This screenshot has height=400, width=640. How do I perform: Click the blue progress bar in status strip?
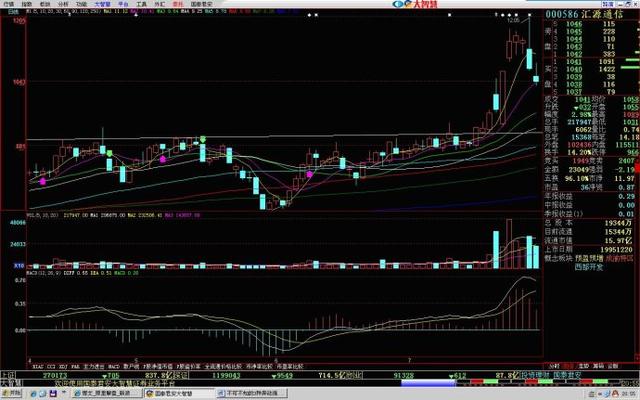(x=428, y=383)
